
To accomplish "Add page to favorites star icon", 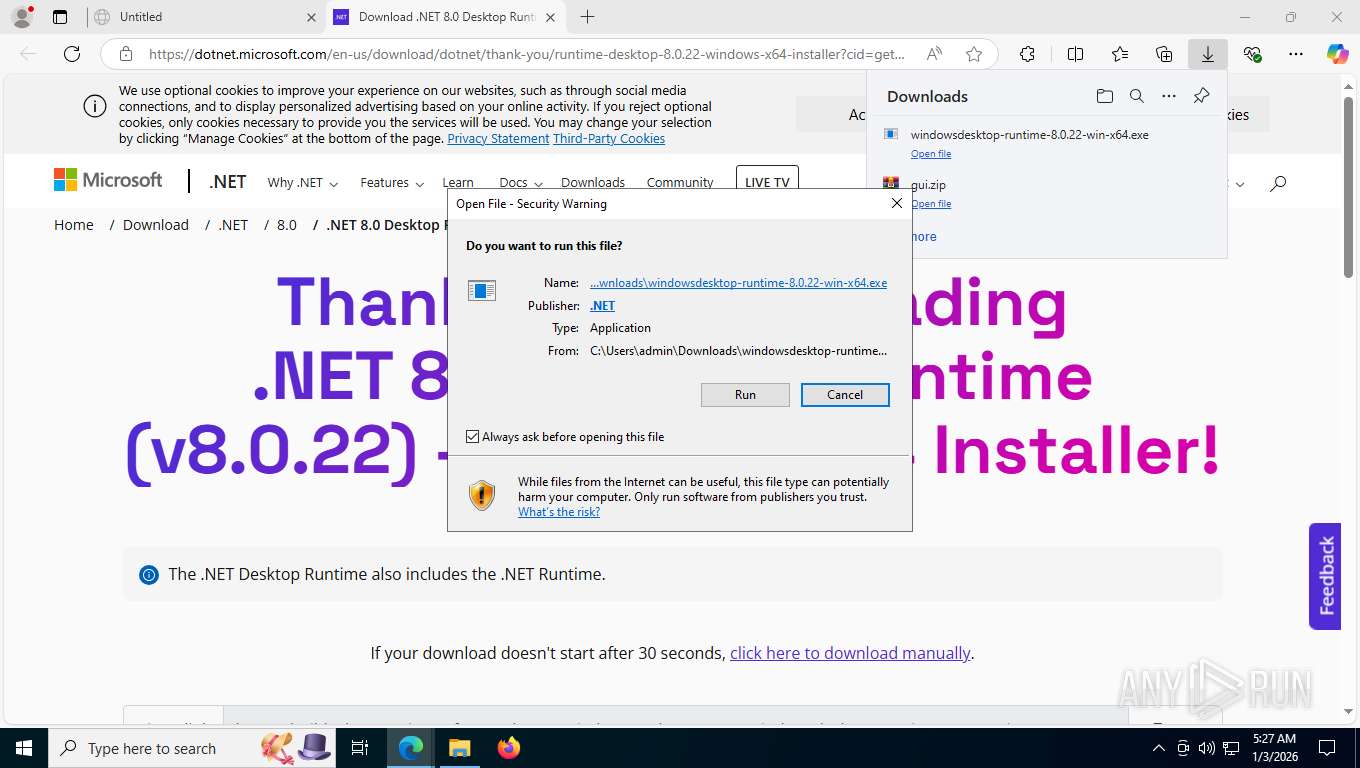I will pyautogui.click(x=974, y=54).
